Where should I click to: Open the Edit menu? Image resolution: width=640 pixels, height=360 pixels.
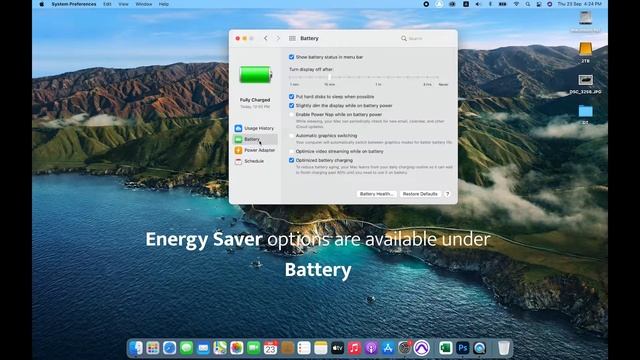coord(107,4)
